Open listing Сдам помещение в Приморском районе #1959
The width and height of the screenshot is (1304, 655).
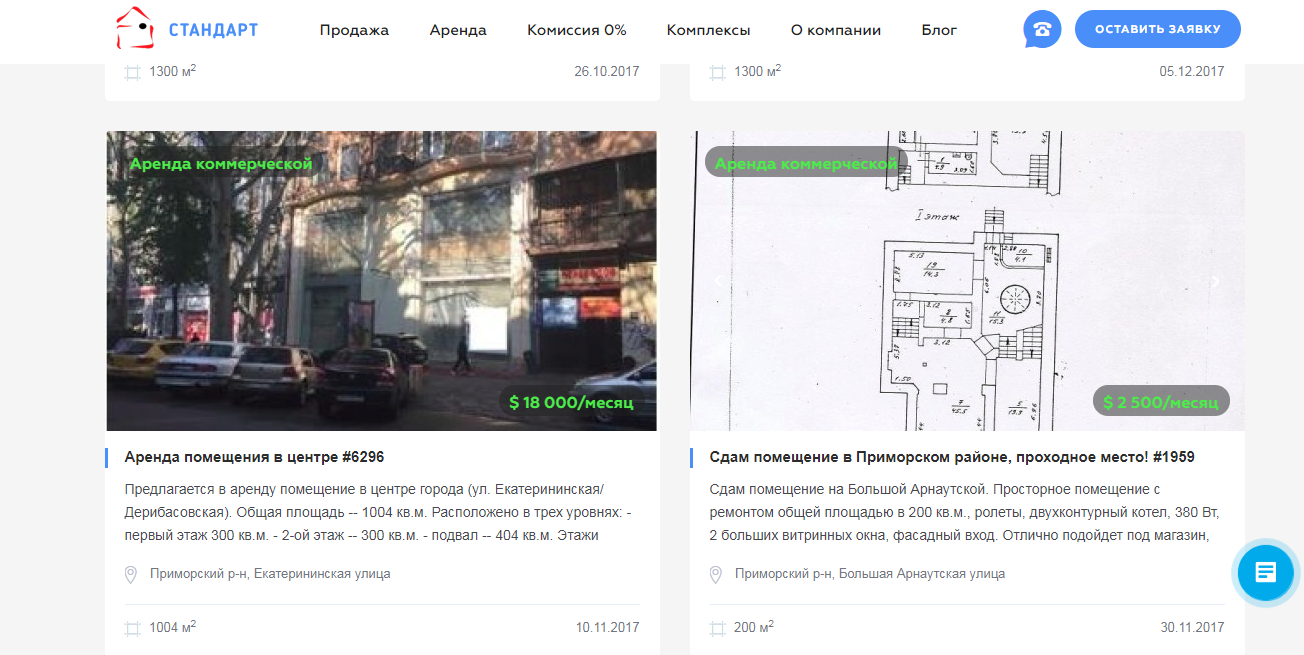[951, 457]
